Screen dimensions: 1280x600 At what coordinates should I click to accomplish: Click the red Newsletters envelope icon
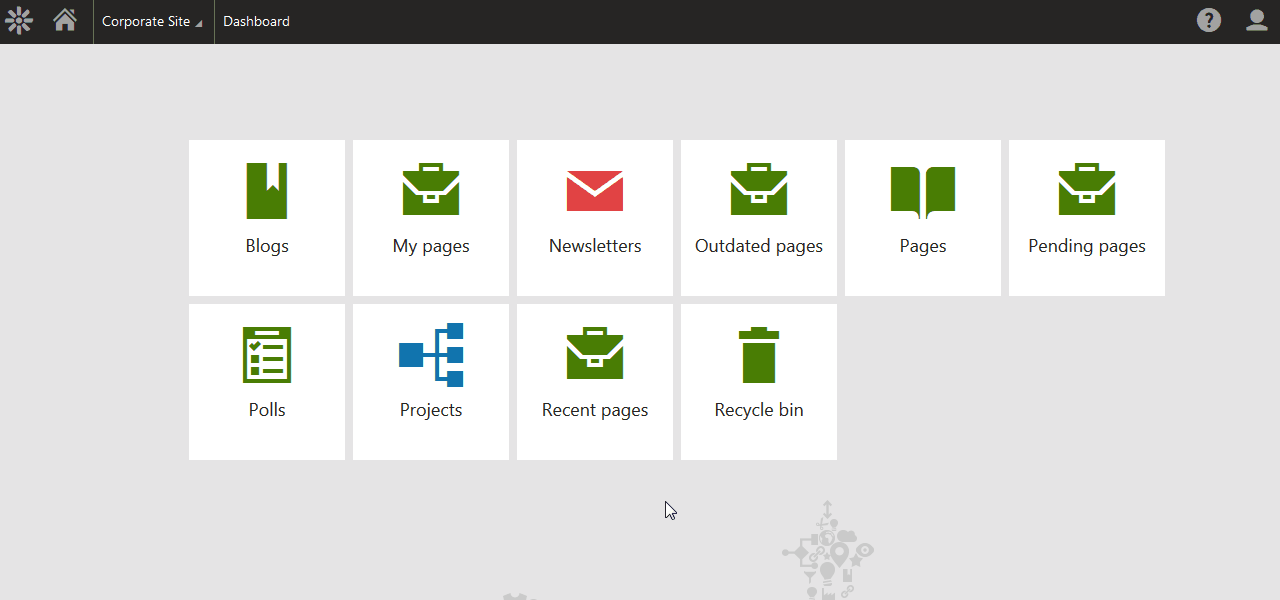[595, 191]
